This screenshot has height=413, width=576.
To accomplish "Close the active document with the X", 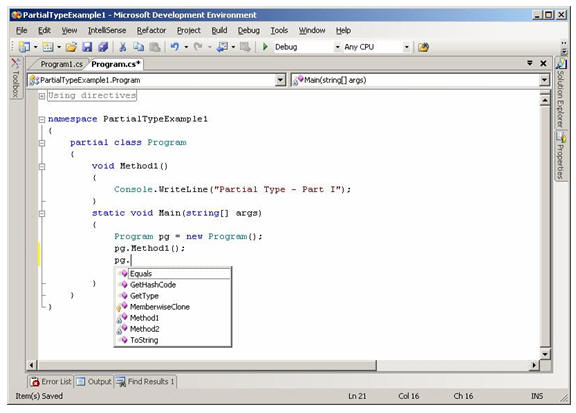I will coord(543,64).
